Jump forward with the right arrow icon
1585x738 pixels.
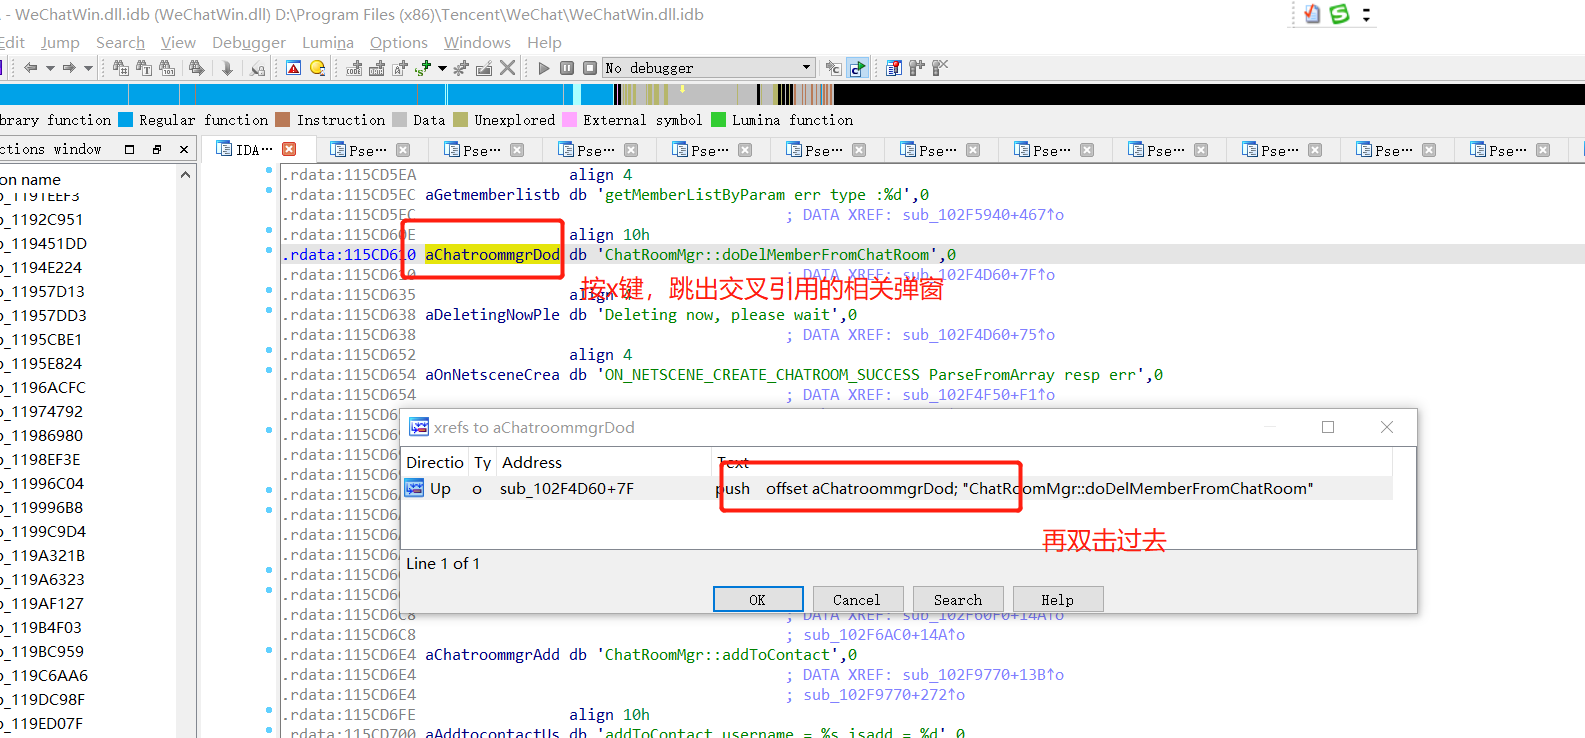click(x=69, y=68)
